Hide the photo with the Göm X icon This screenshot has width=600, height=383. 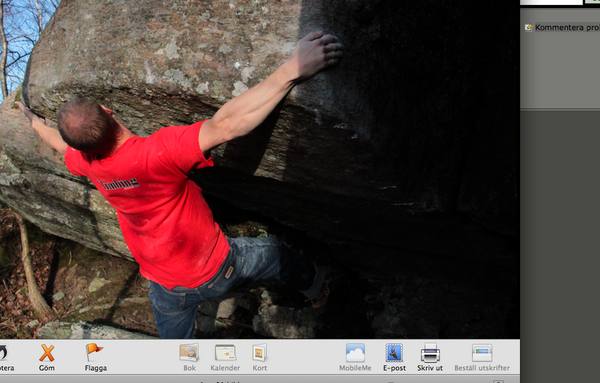click(47, 352)
